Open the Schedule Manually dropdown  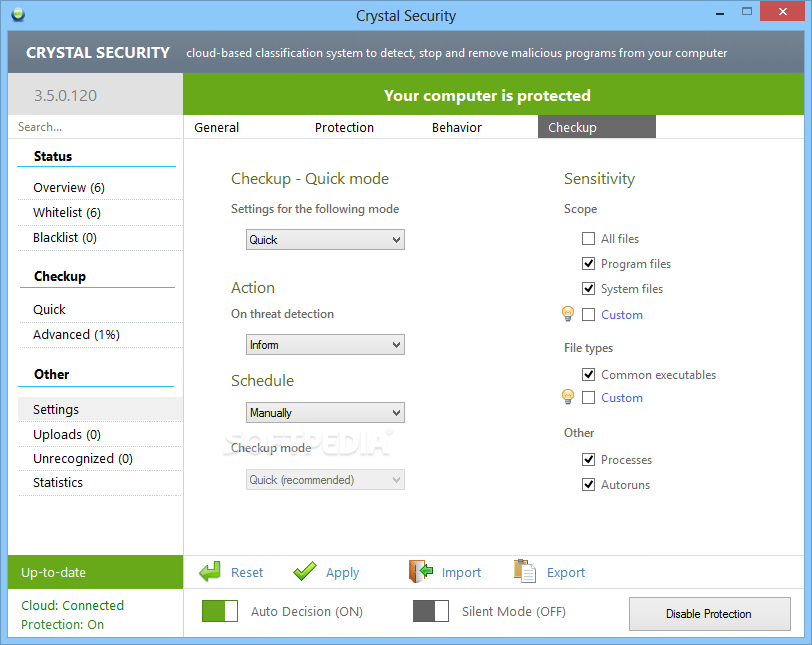(x=325, y=413)
